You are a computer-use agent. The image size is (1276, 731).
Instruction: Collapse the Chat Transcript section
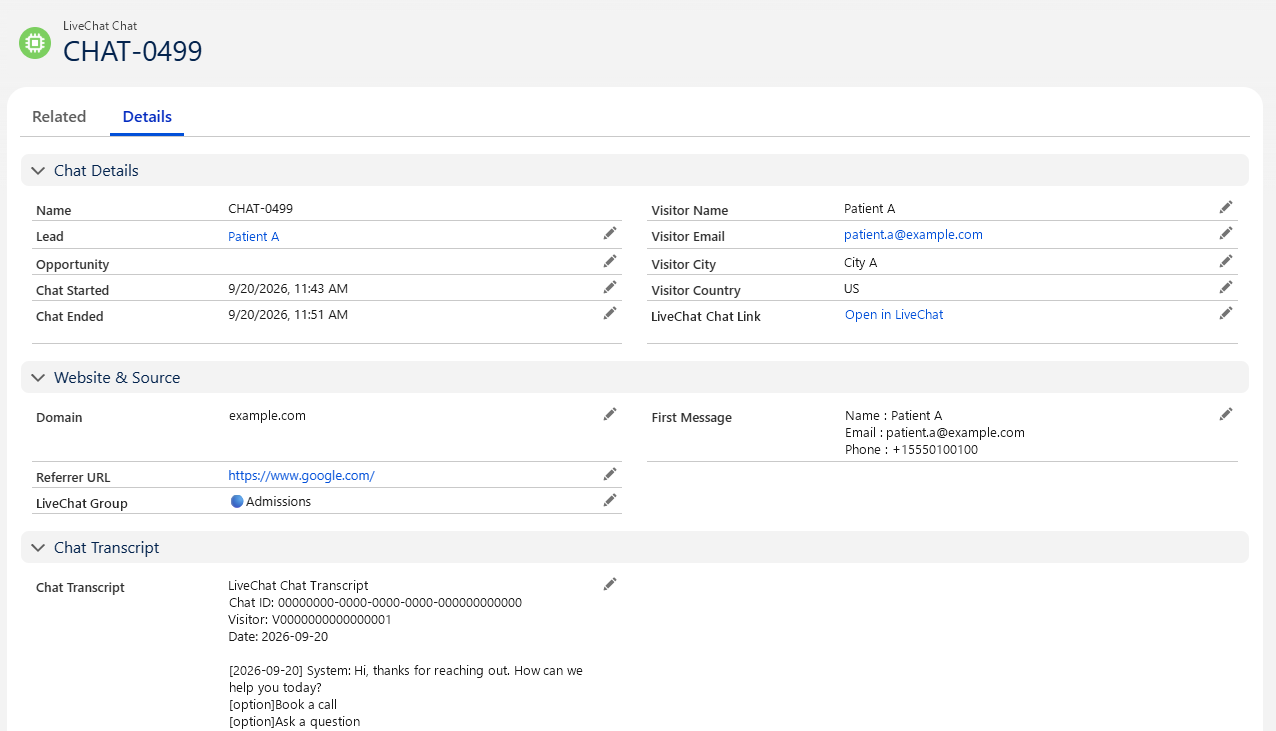coord(38,548)
